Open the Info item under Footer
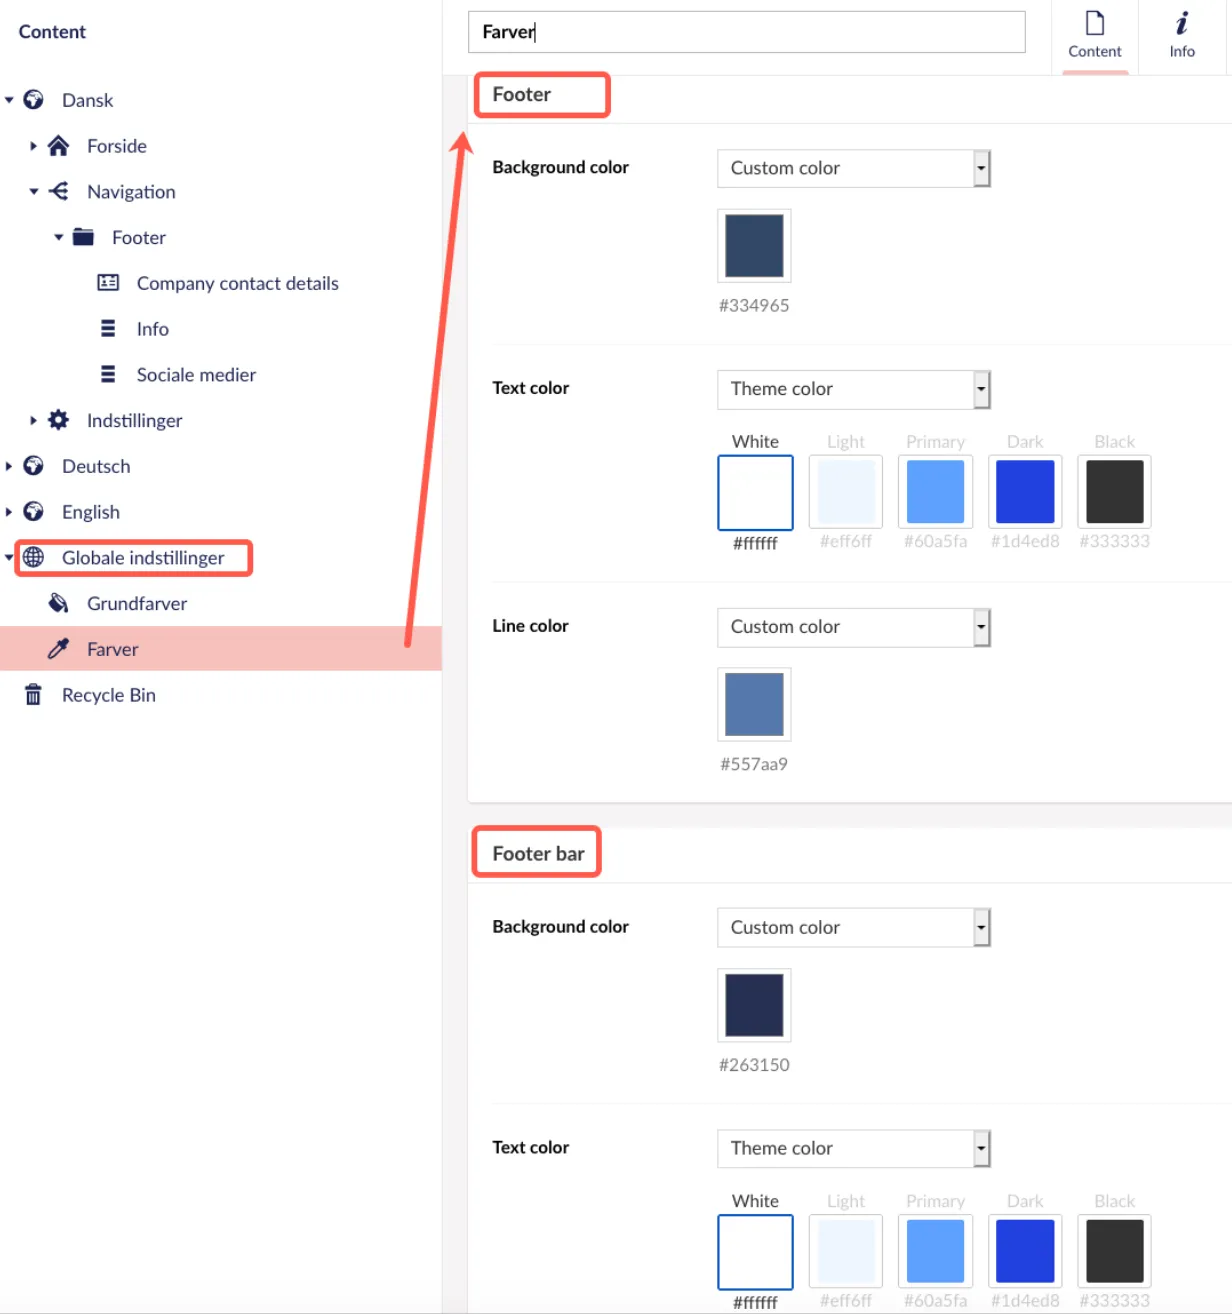1232x1314 pixels. click(x=153, y=329)
